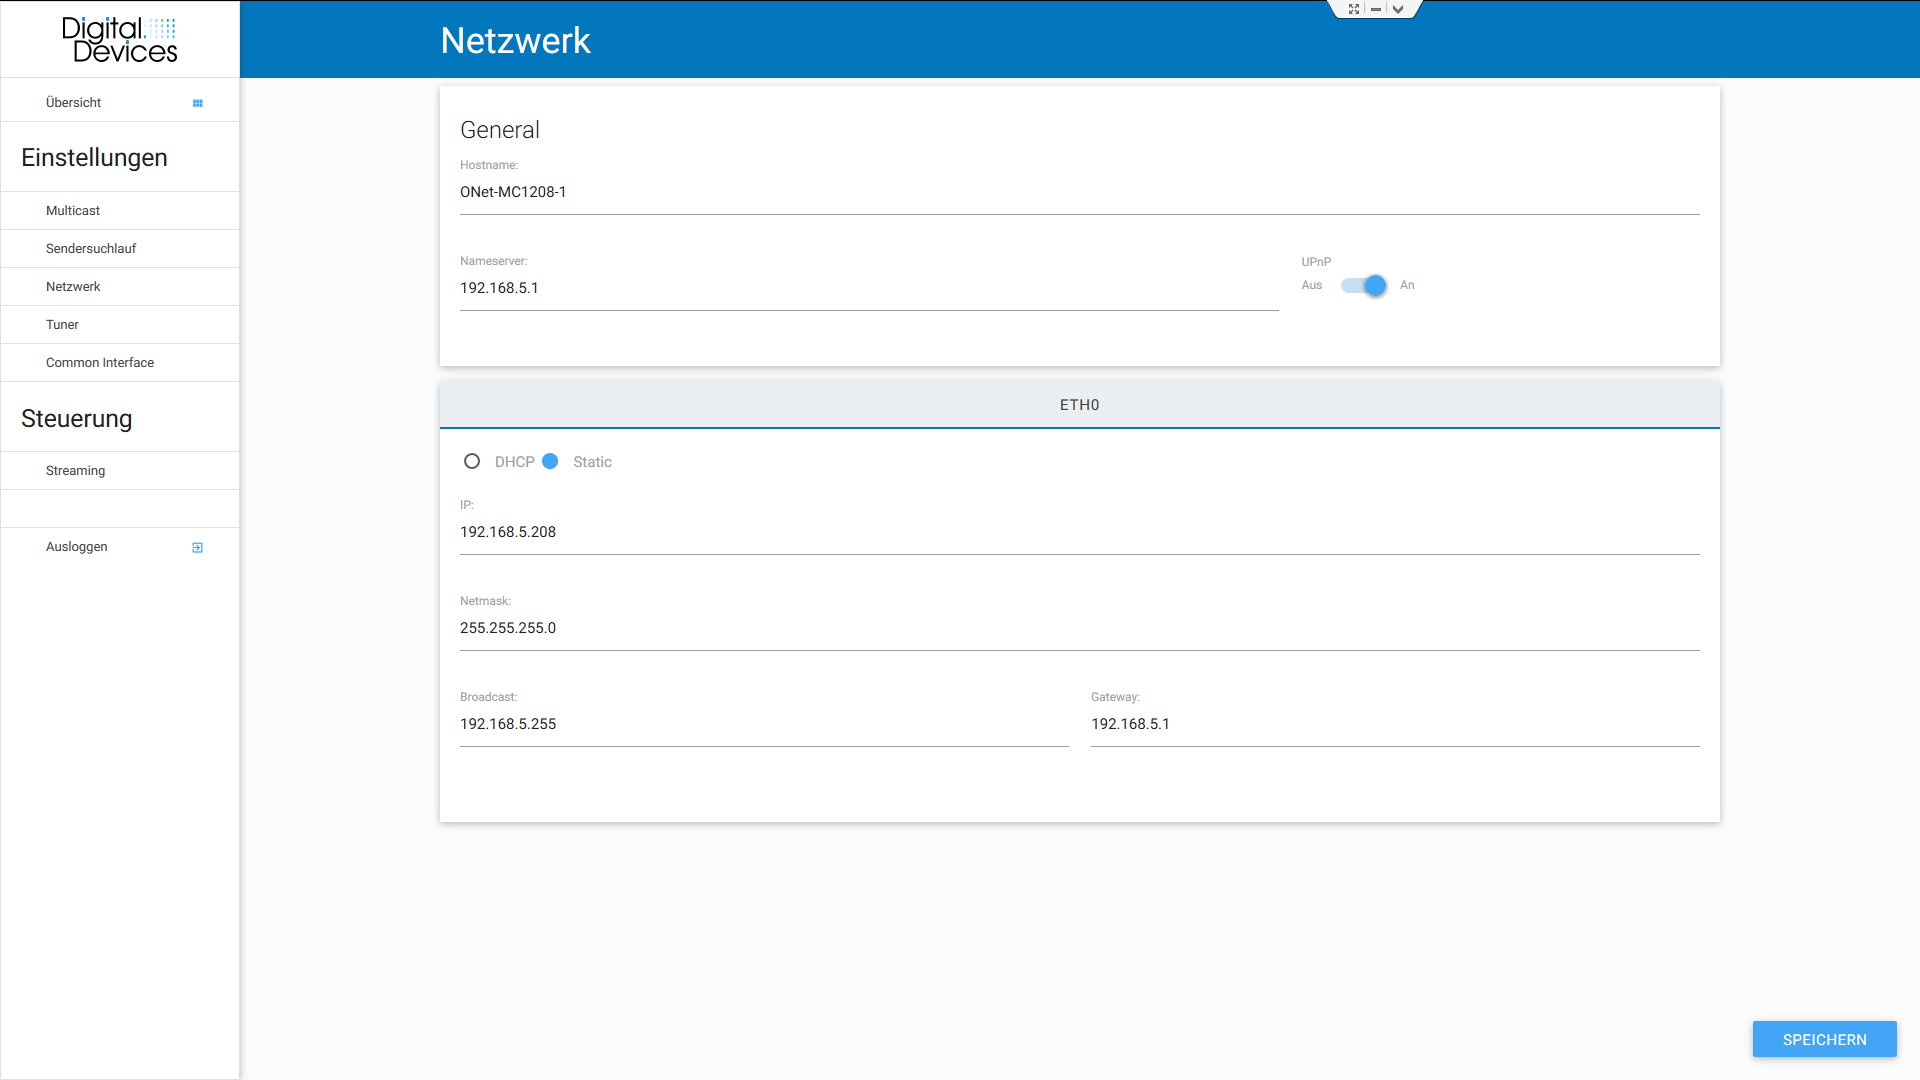Click the Digital Devices logo
This screenshot has height=1080, width=1920.
point(119,40)
